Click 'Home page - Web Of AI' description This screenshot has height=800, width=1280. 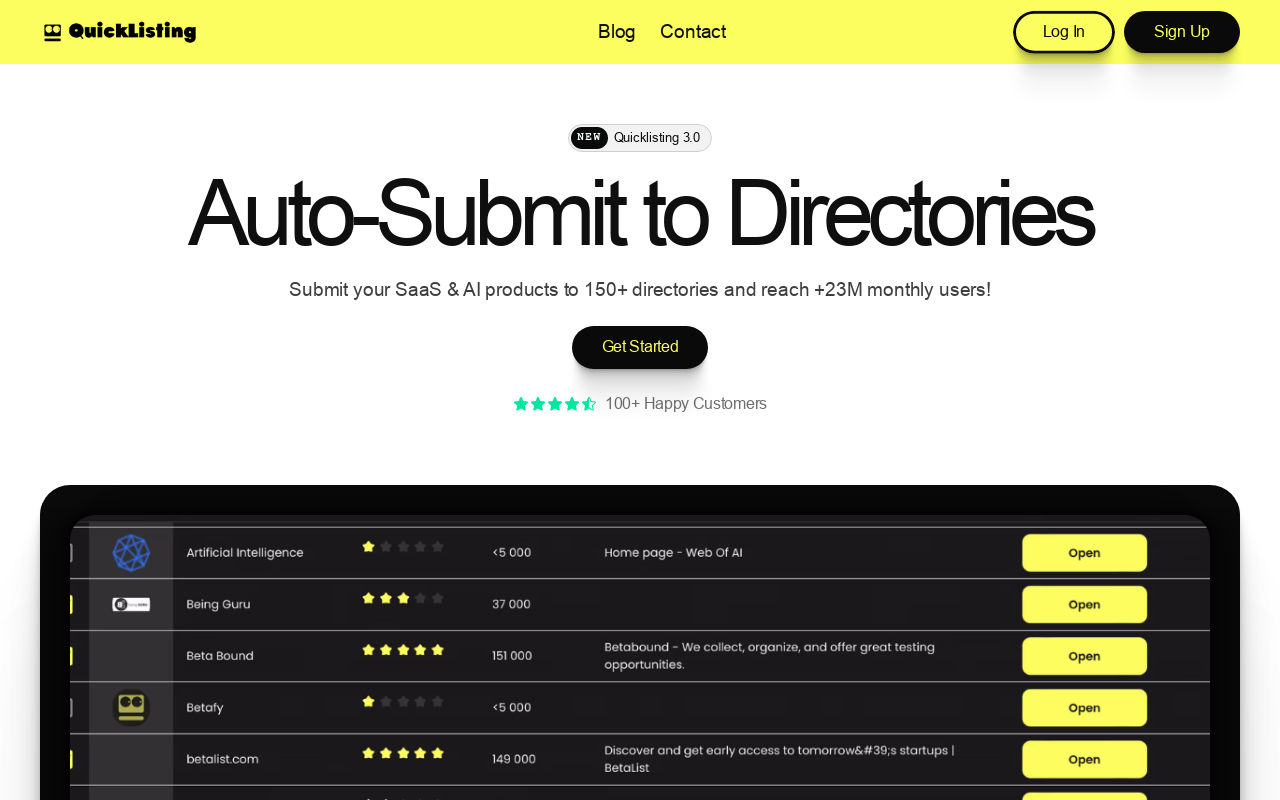click(673, 553)
